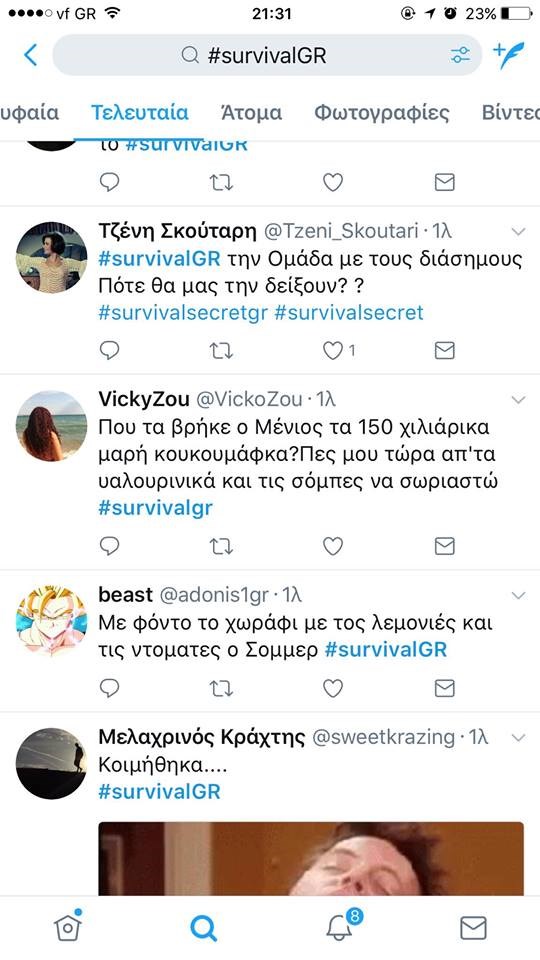Retweet VickyZou's tweet
Viewport: 540px width, 960px height.
click(221, 546)
